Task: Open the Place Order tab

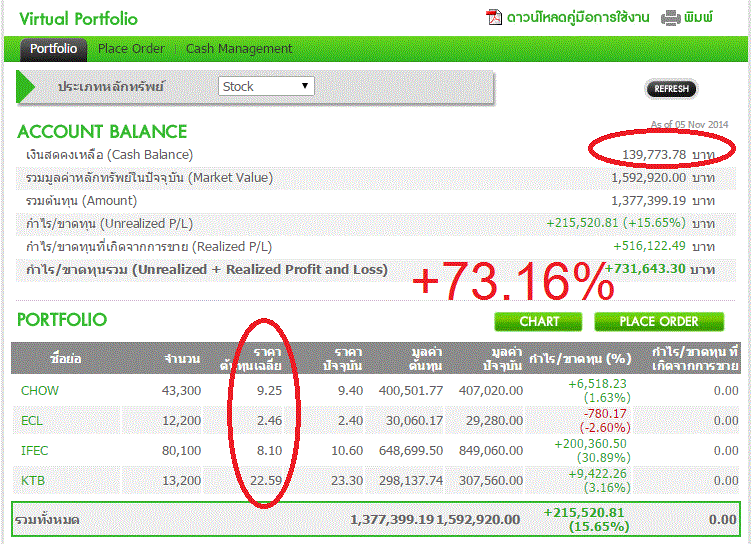Action: (x=130, y=49)
